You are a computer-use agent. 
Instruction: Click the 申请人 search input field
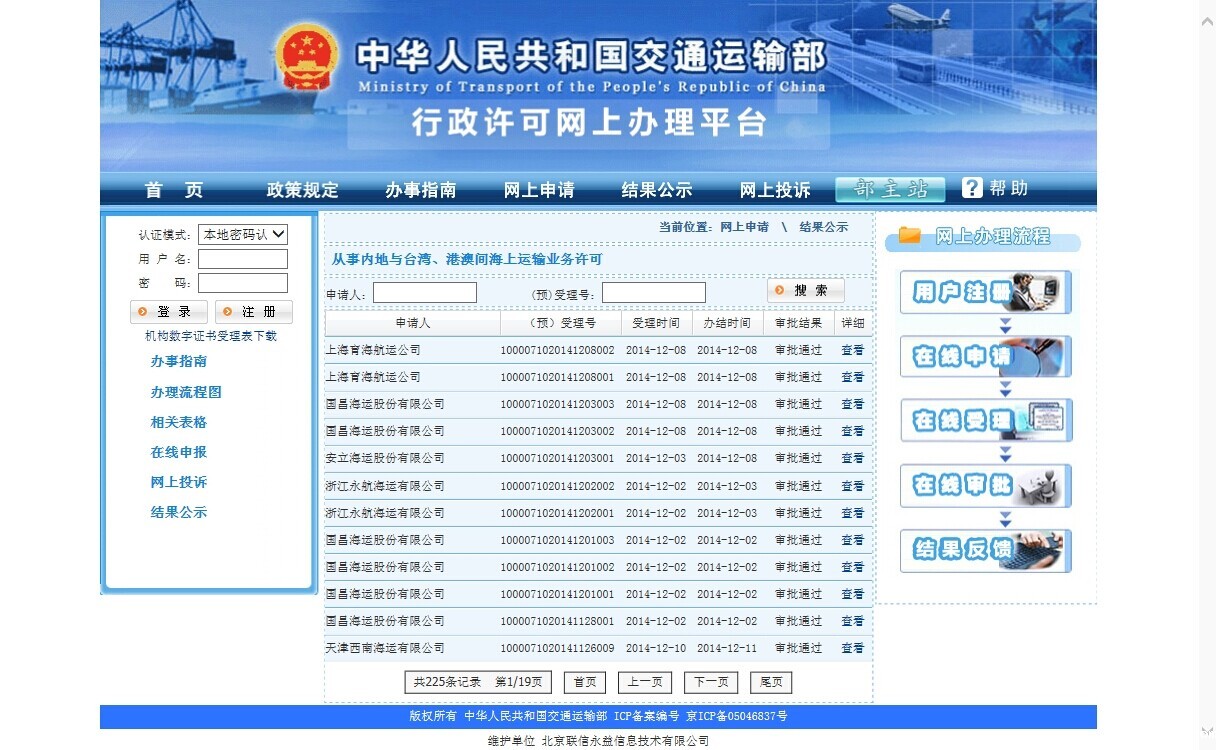[425, 293]
